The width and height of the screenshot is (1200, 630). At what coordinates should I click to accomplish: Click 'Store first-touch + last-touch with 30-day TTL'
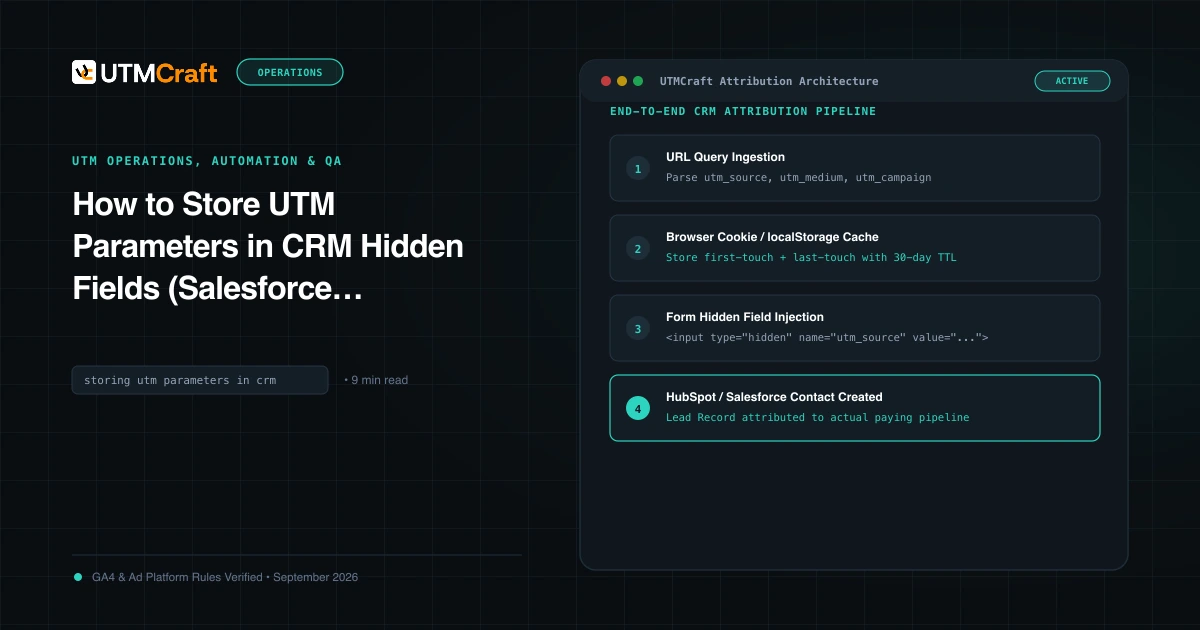[x=812, y=257]
